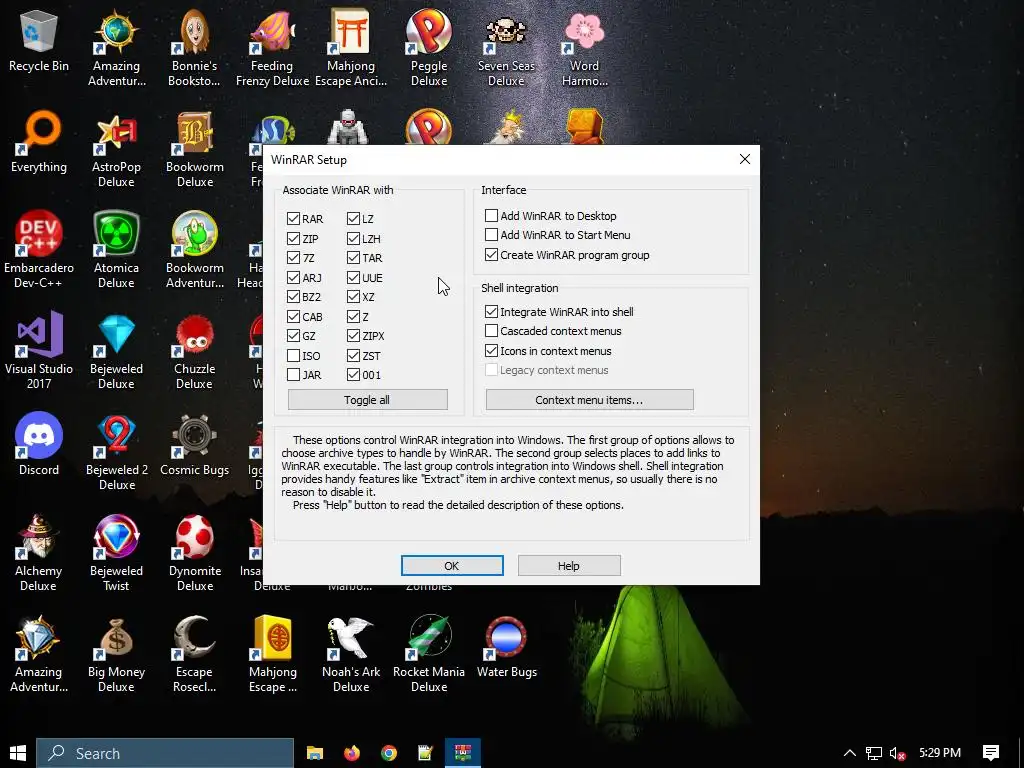The image size is (1024, 768).
Task: Toggle the 7Z file association
Action: 293,258
